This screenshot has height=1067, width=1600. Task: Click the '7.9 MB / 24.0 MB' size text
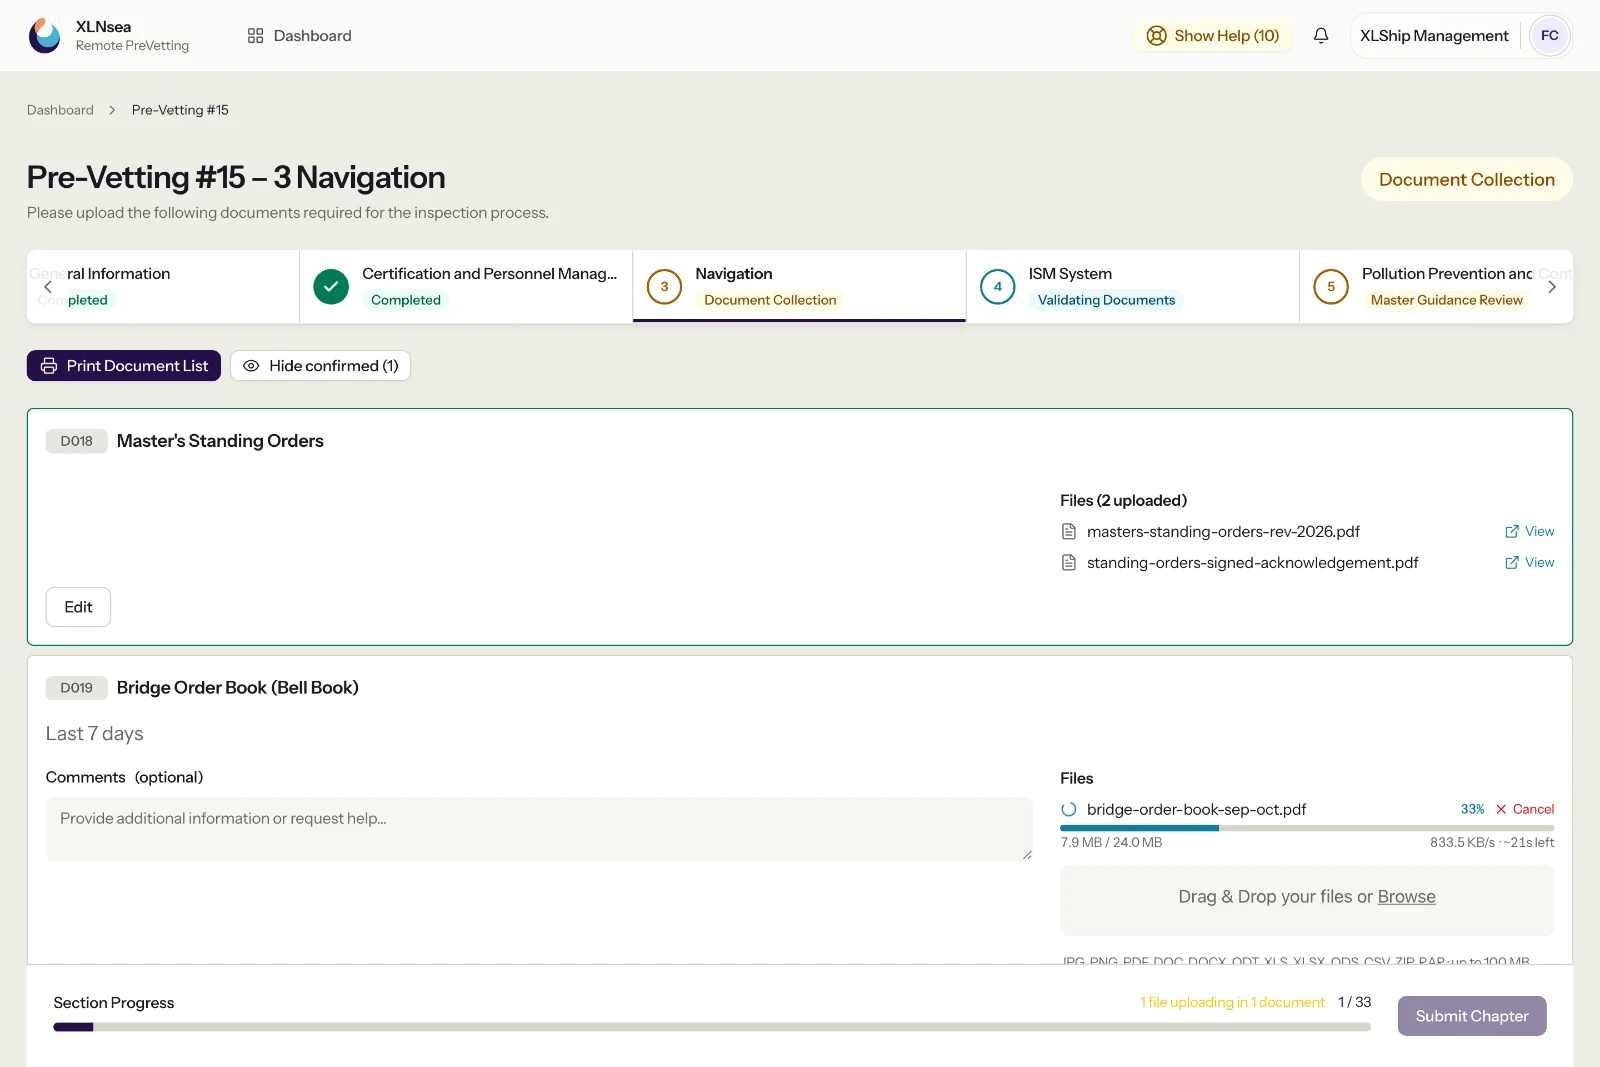[1111, 843]
